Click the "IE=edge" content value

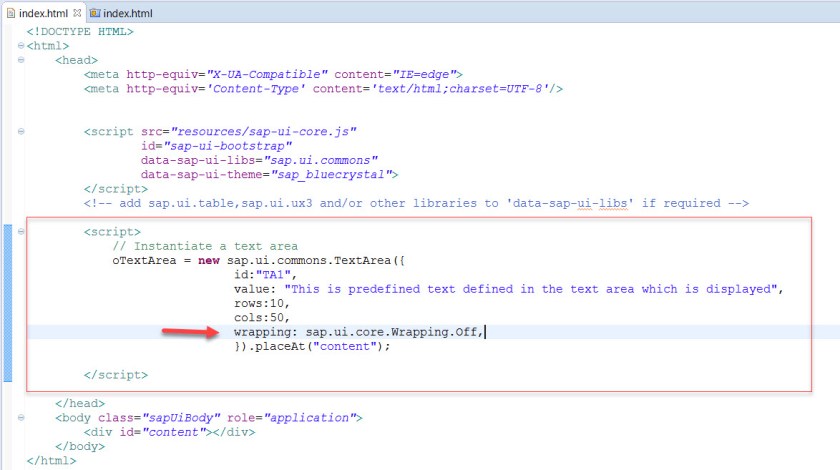[x=424, y=74]
